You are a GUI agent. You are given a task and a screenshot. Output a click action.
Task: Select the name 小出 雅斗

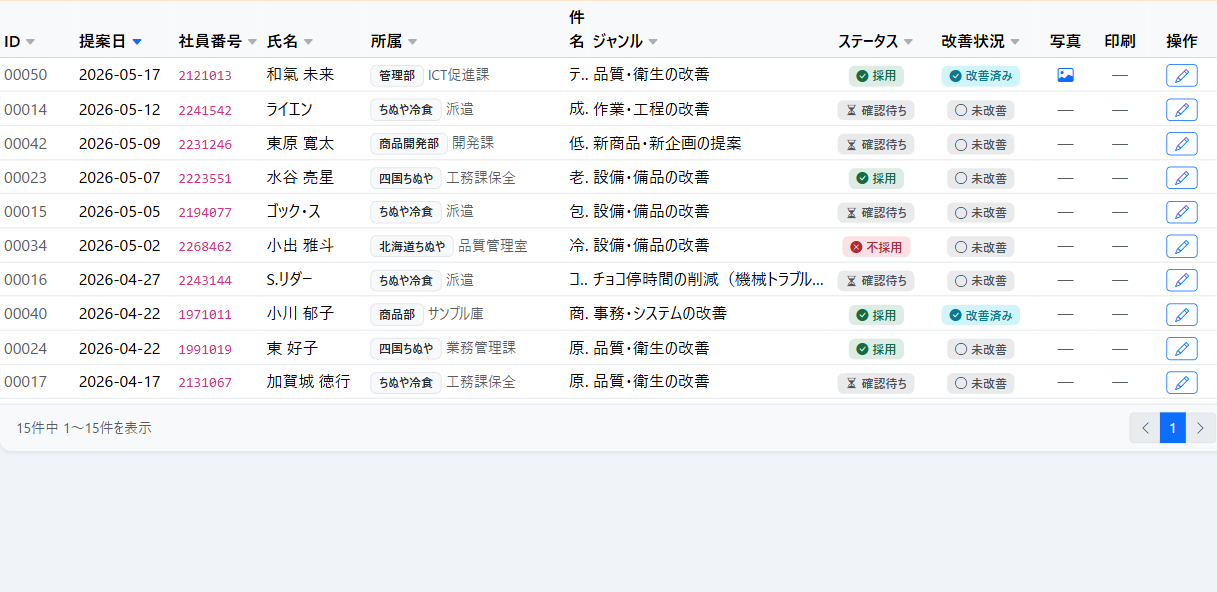(300, 246)
